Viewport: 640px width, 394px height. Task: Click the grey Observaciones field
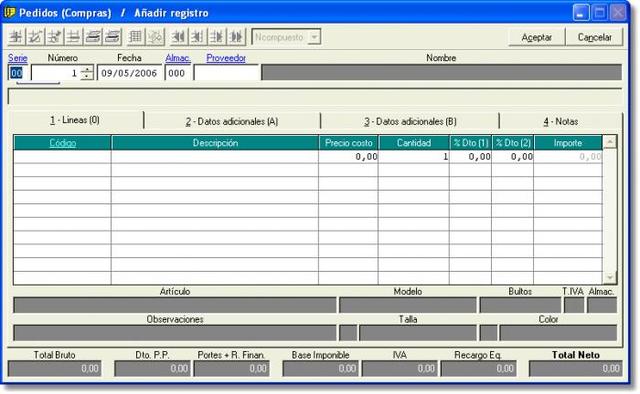(175, 333)
